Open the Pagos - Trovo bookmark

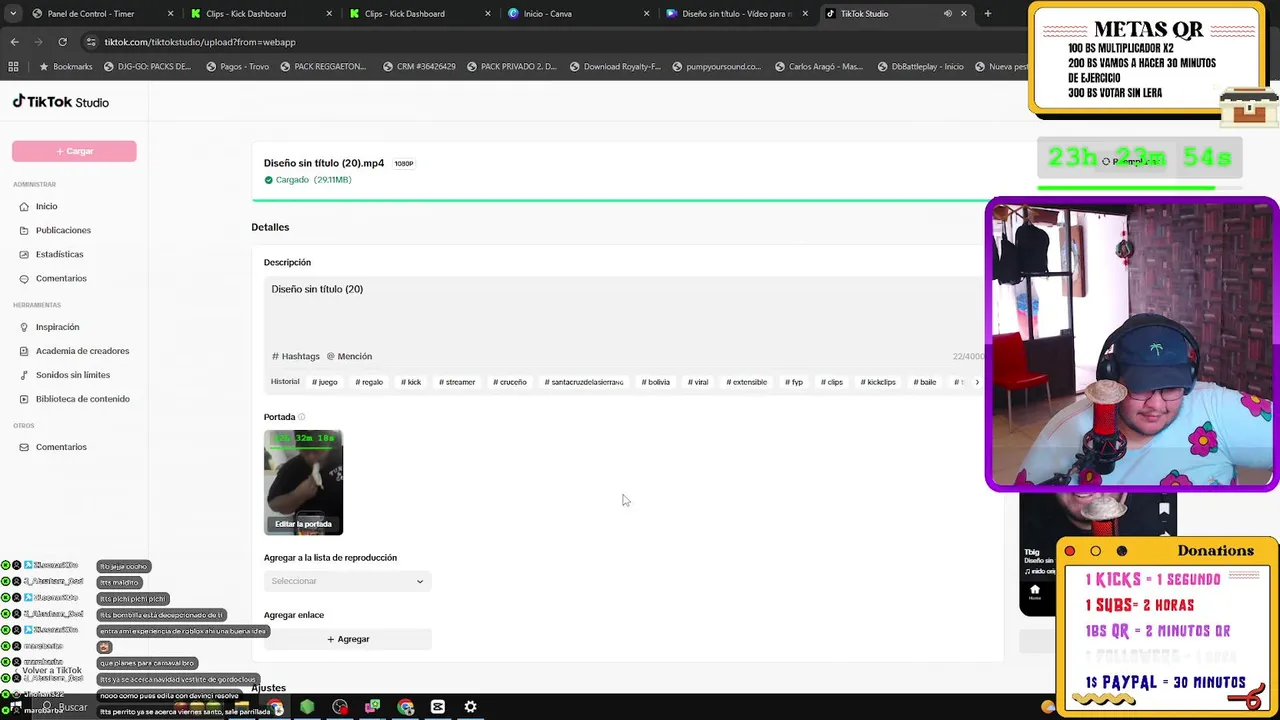(x=237, y=67)
